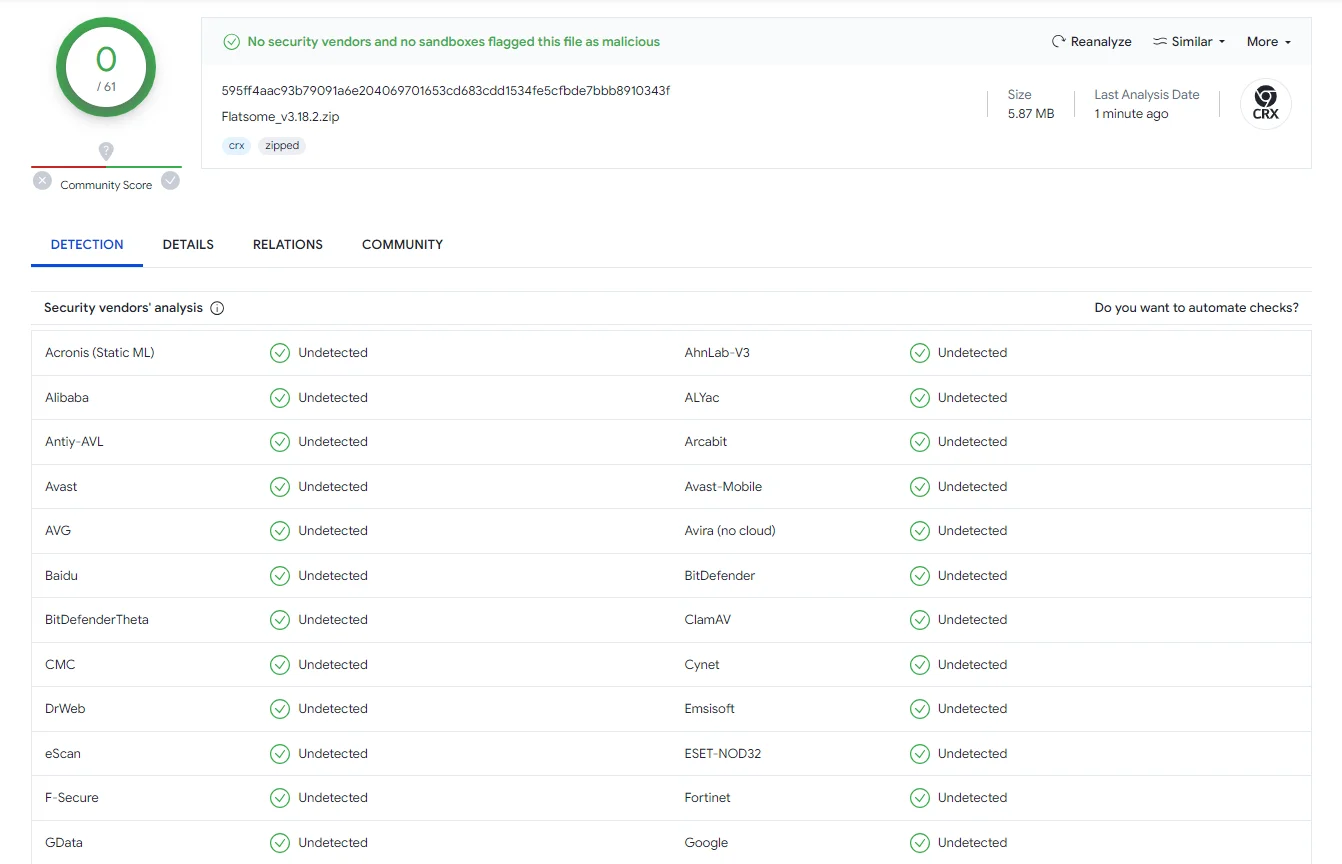The height and width of the screenshot is (864, 1342).
Task: Click the 0/61 detection score circle
Action: [x=106, y=68]
